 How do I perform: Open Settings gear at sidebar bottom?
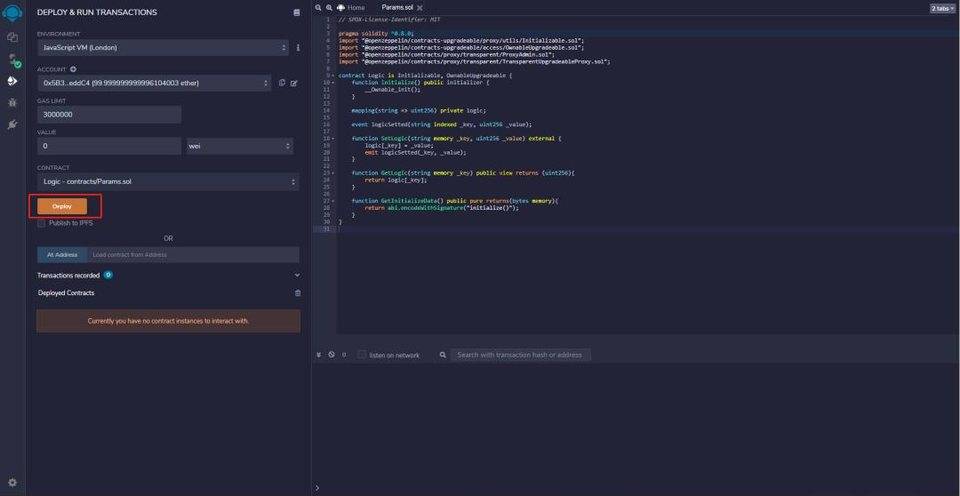click(12, 483)
